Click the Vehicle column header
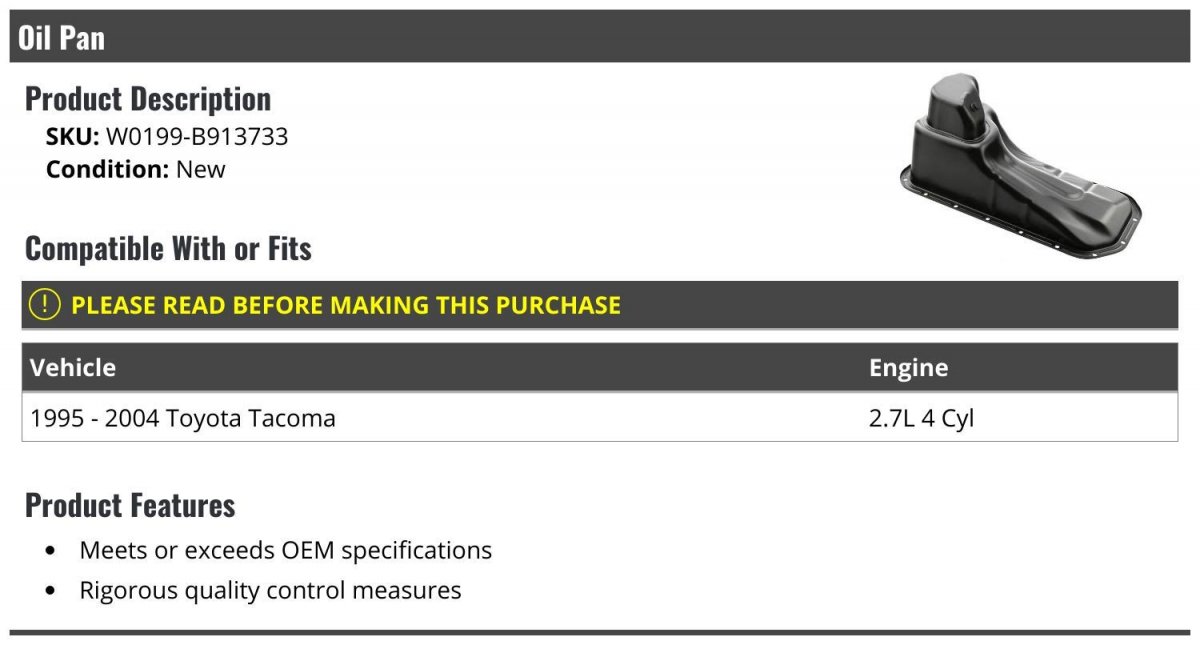This screenshot has width=1200, height=645. 73,367
